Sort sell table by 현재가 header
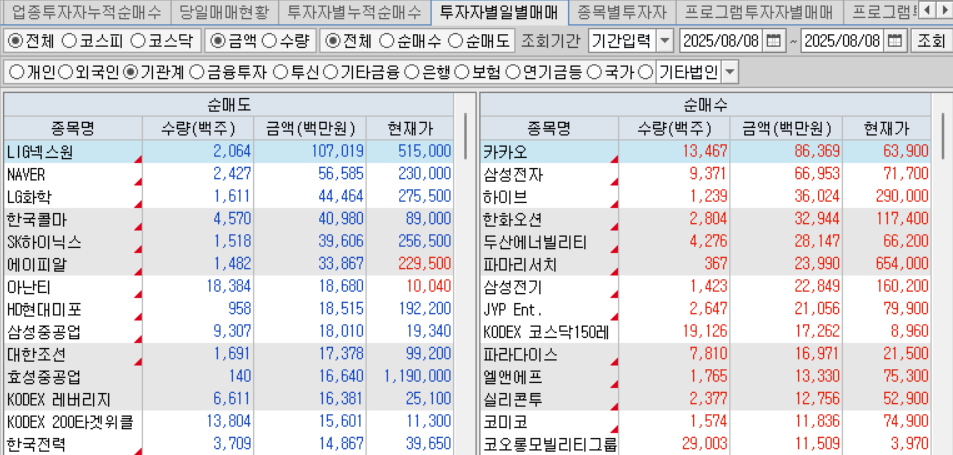953x455 pixels. (x=410, y=128)
